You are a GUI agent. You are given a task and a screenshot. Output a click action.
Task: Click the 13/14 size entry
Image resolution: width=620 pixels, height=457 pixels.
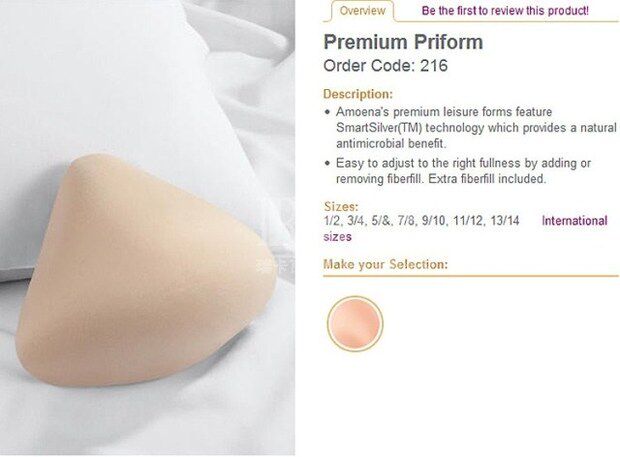[x=505, y=221]
